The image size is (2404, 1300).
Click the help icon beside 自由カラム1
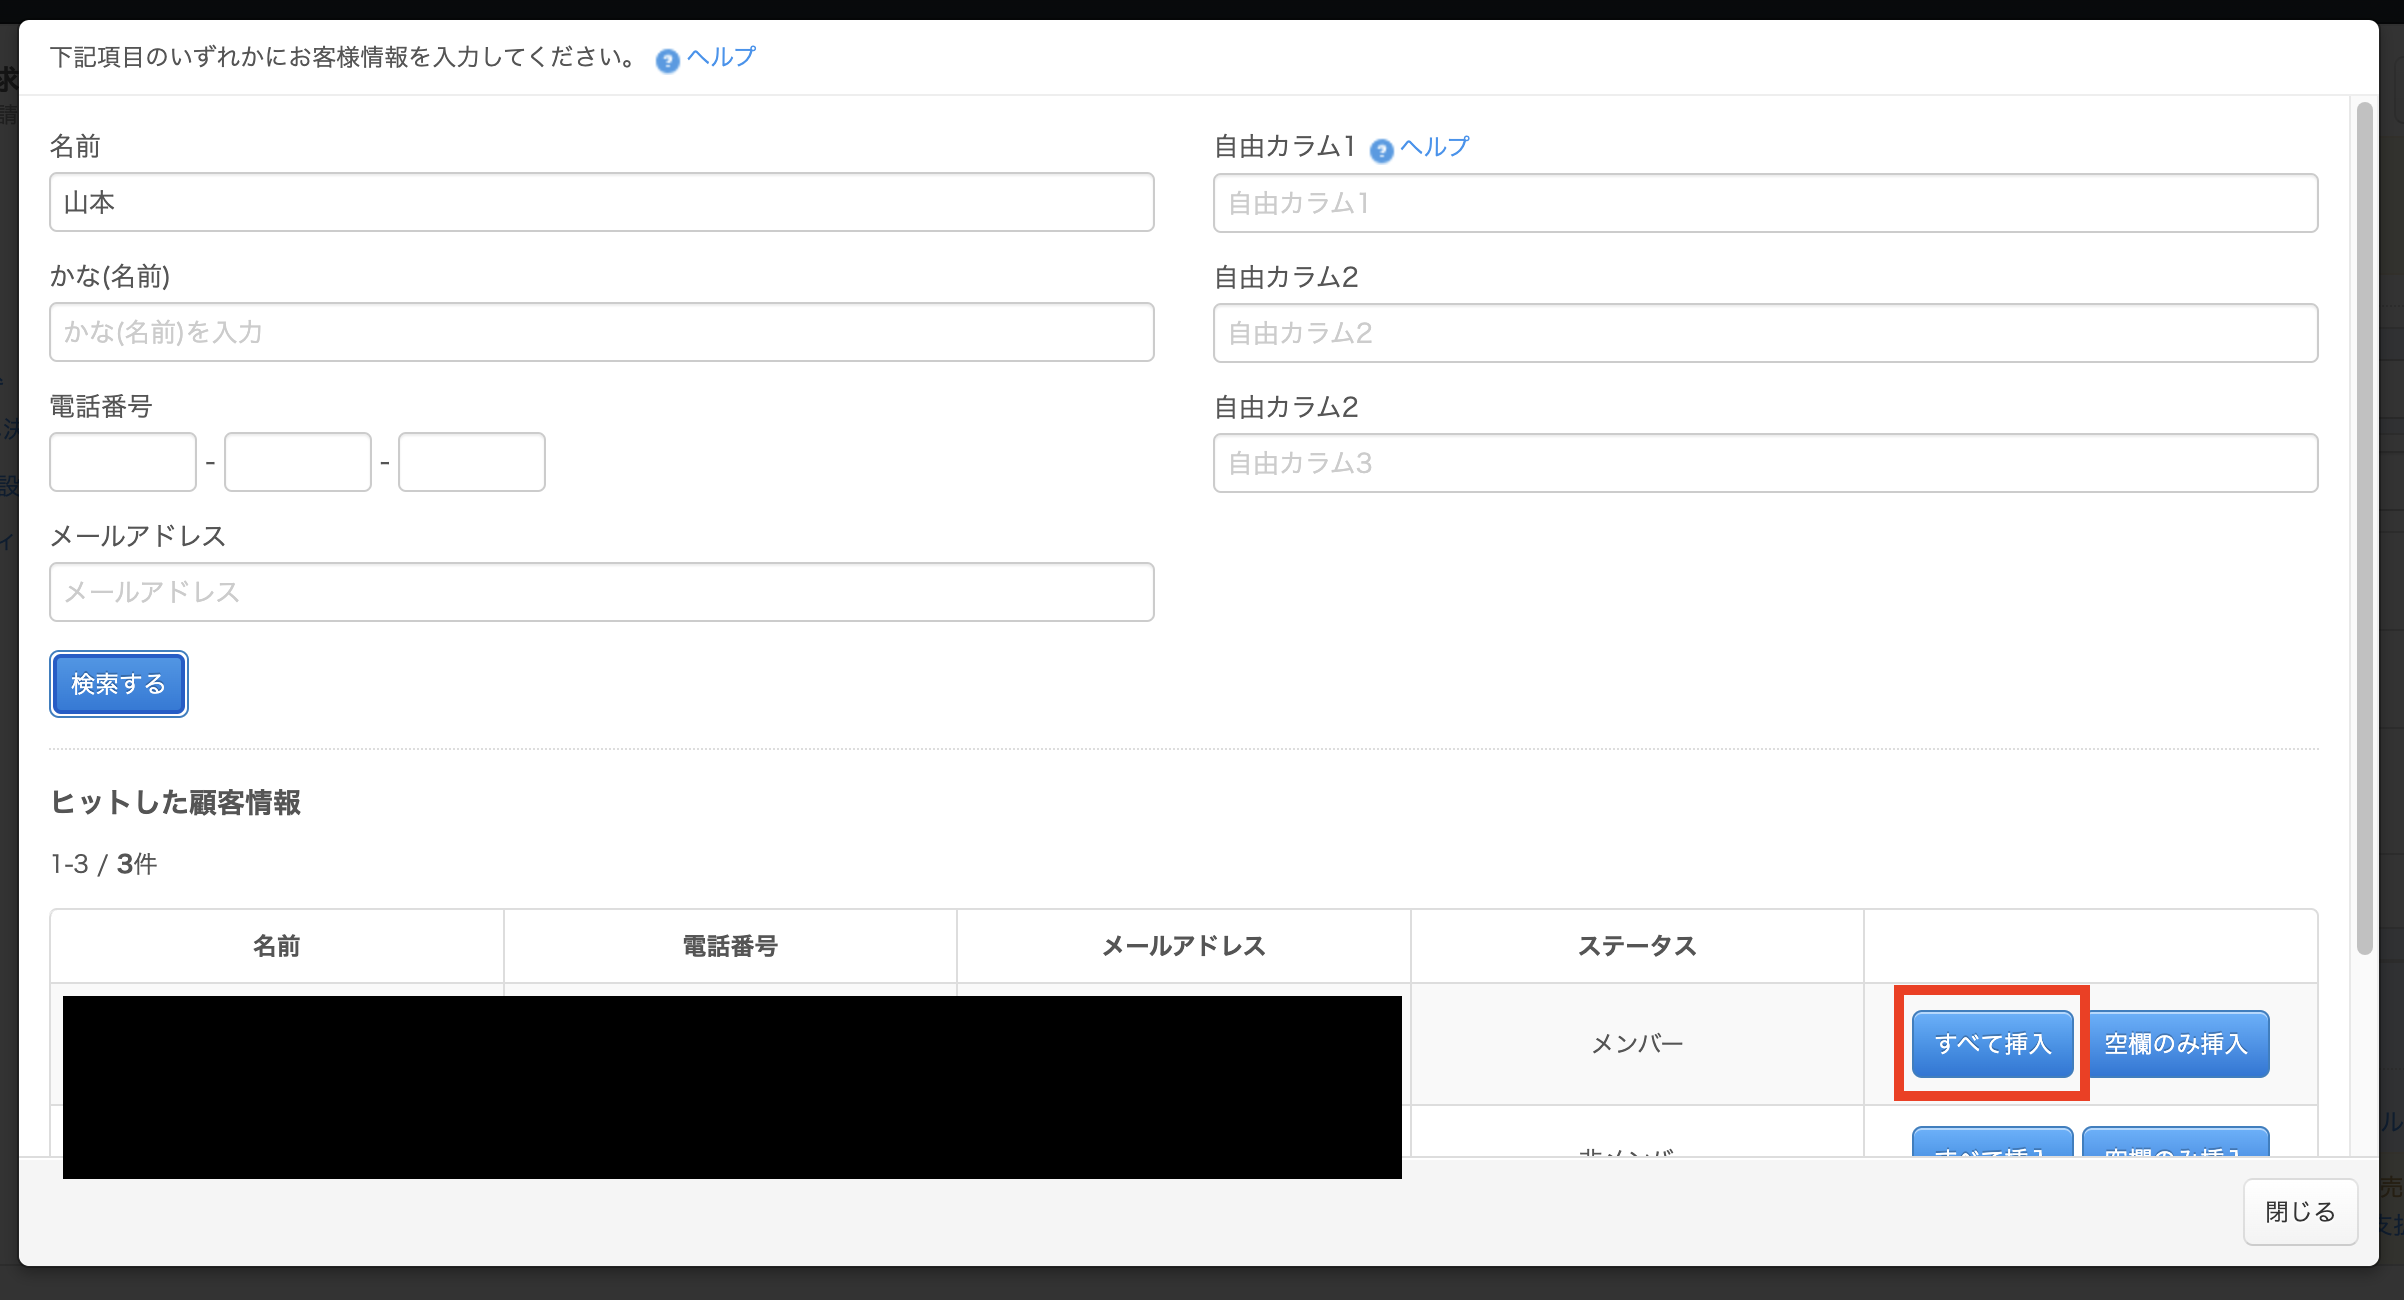click(1381, 151)
